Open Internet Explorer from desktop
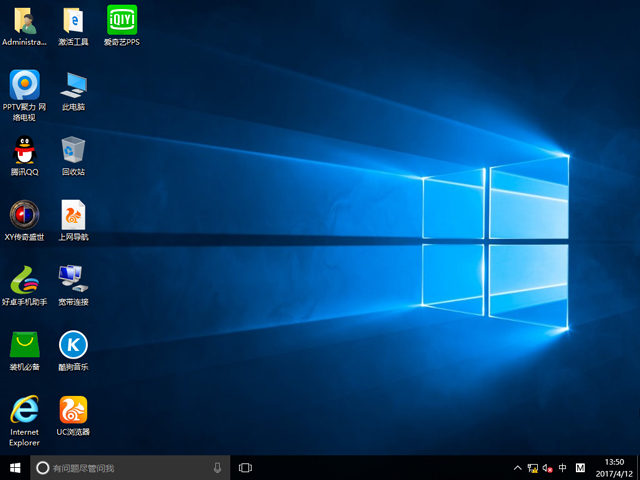 [24, 410]
